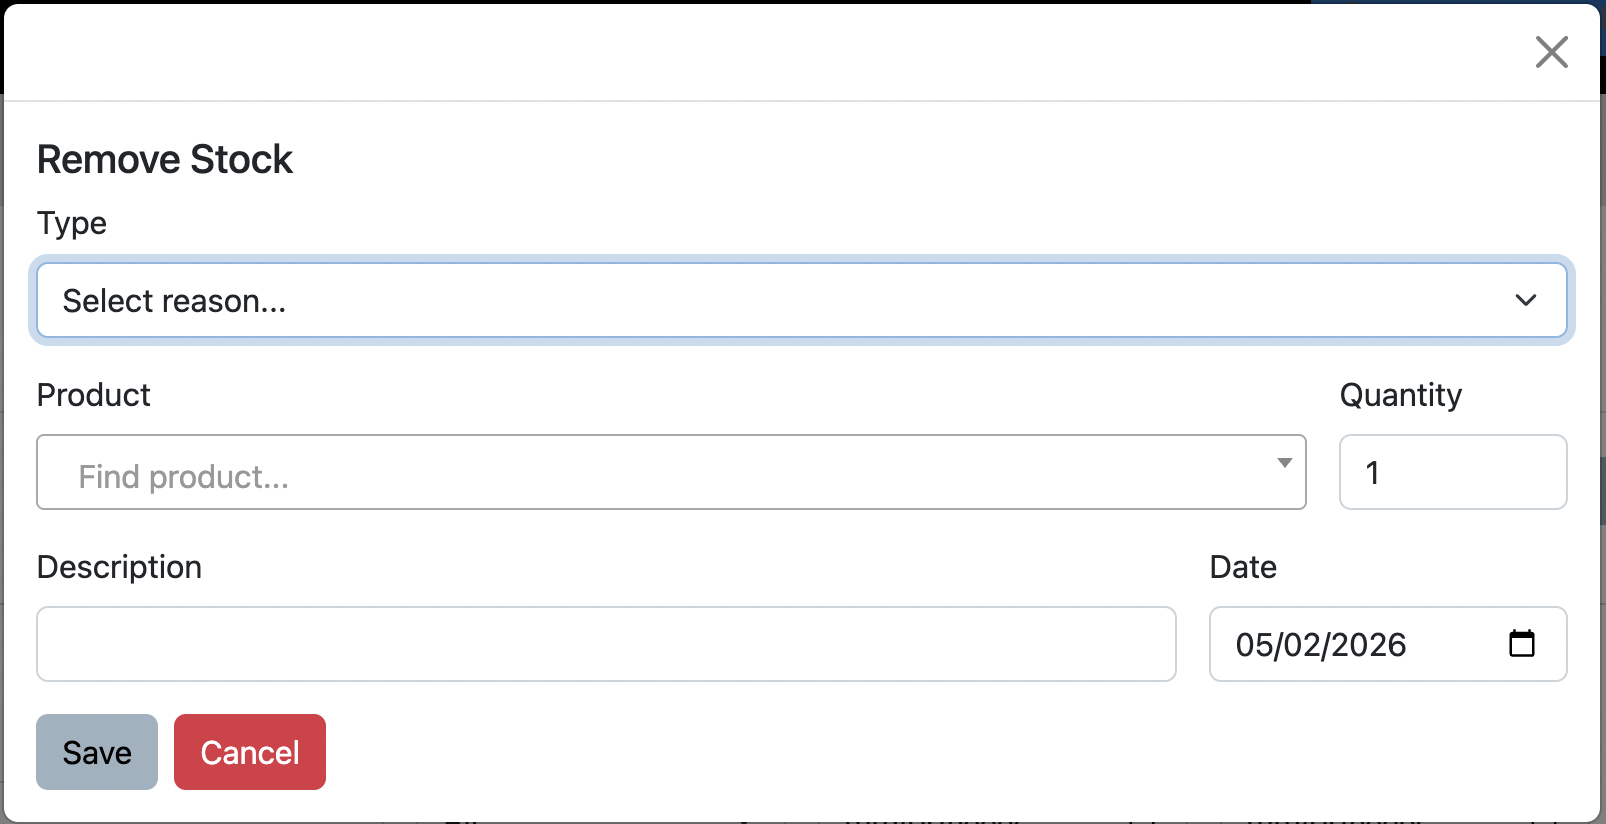Click the Quantity field label
Viewport: 1606px width, 824px height.
[1401, 396]
